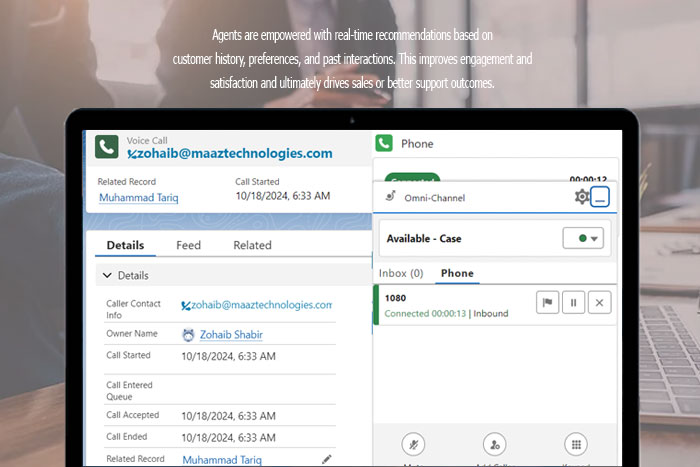The height and width of the screenshot is (467, 700).
Task: Open the keypad dial pad
Action: click(576, 444)
